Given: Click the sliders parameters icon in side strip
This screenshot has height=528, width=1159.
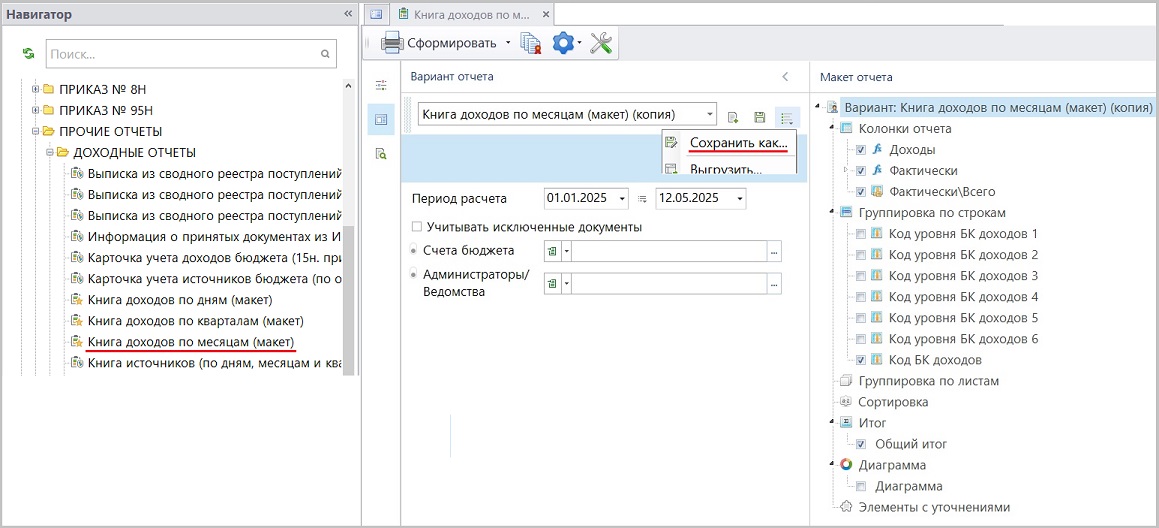Looking at the screenshot, I should coord(381,86).
